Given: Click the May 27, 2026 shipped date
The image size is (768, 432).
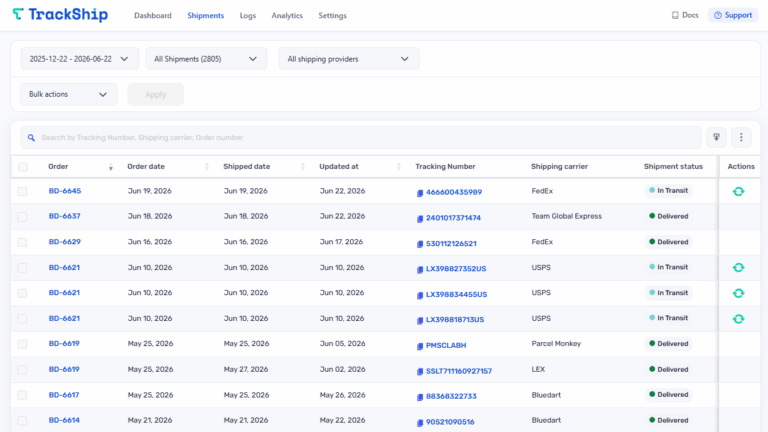Looking at the screenshot, I should (x=246, y=369).
